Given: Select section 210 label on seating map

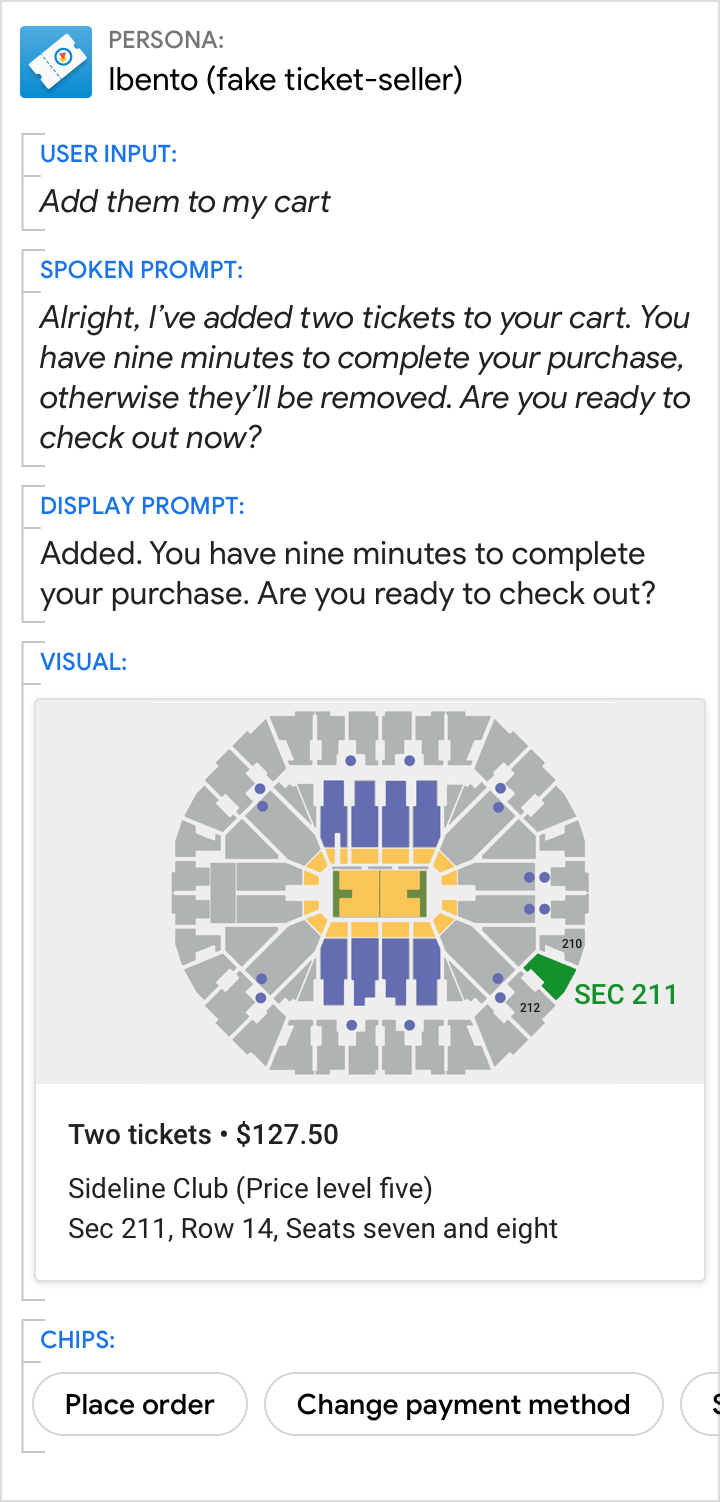Looking at the screenshot, I should (x=572, y=943).
